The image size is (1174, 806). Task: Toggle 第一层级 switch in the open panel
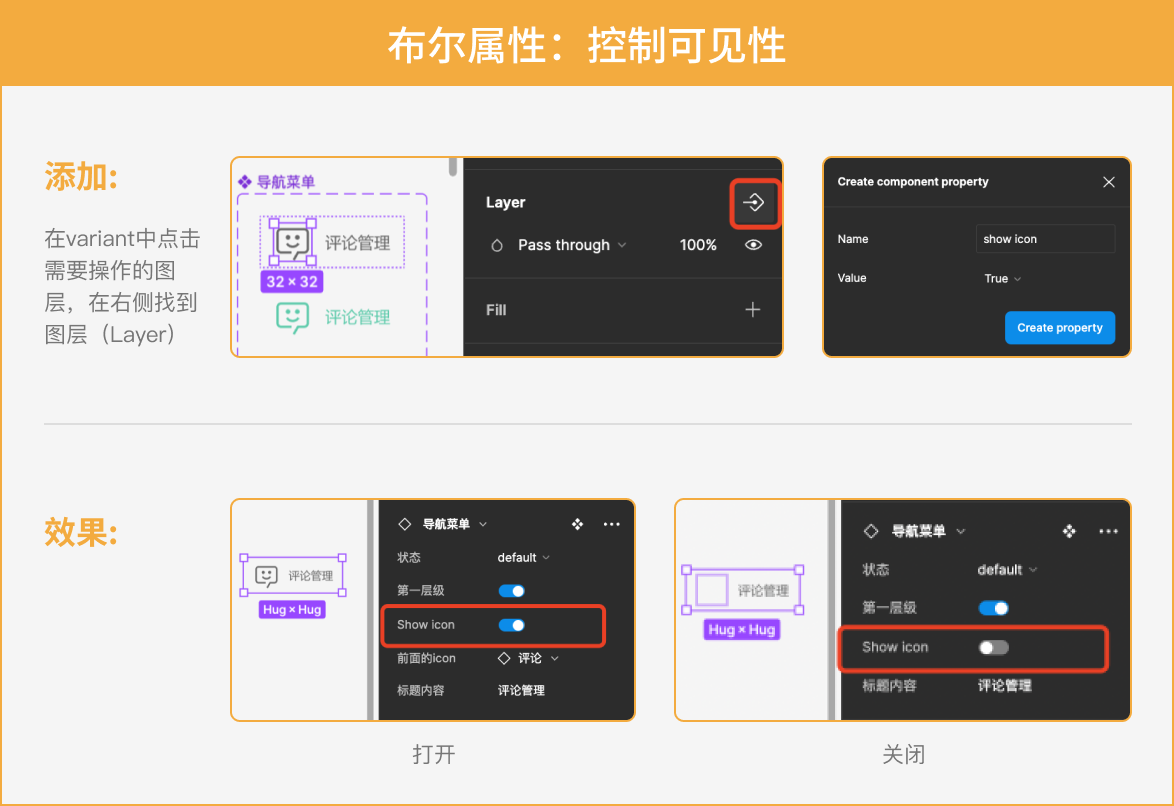[512, 591]
